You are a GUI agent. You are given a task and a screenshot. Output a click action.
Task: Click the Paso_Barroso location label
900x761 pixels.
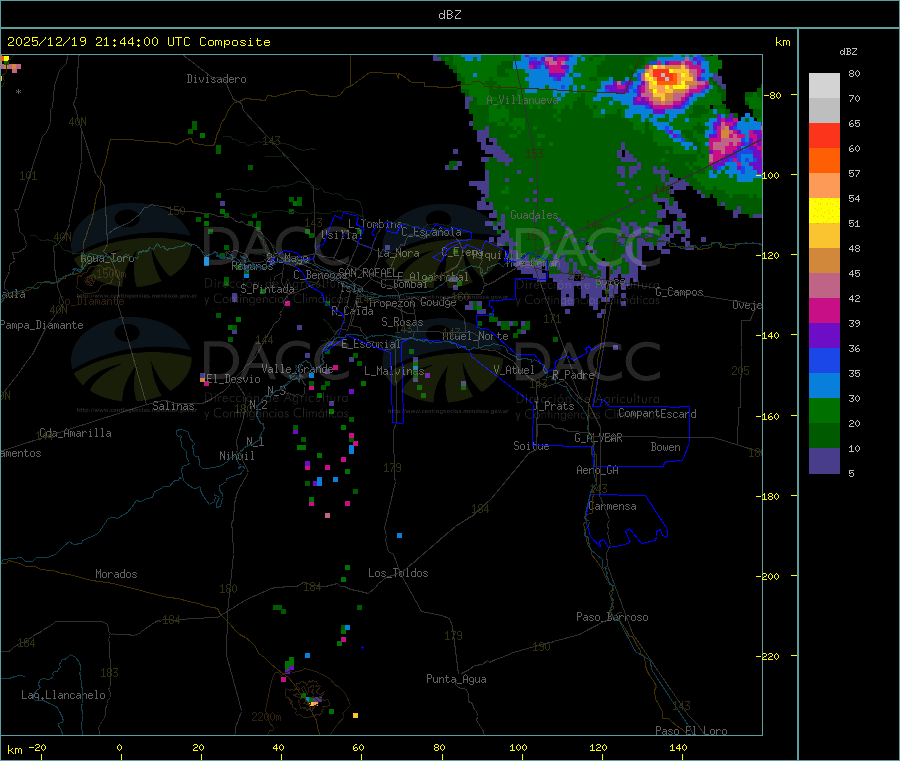612,617
